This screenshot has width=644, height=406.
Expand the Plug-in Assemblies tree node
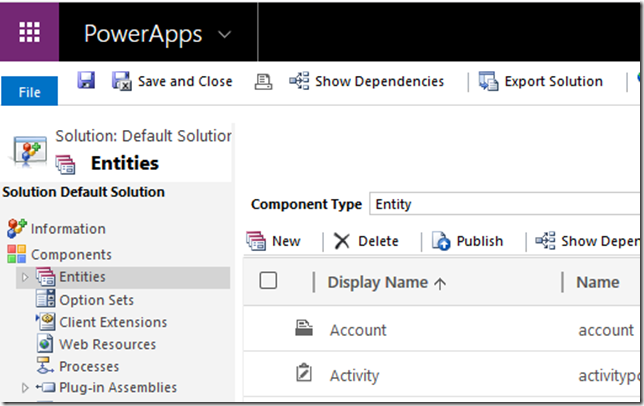point(26,387)
